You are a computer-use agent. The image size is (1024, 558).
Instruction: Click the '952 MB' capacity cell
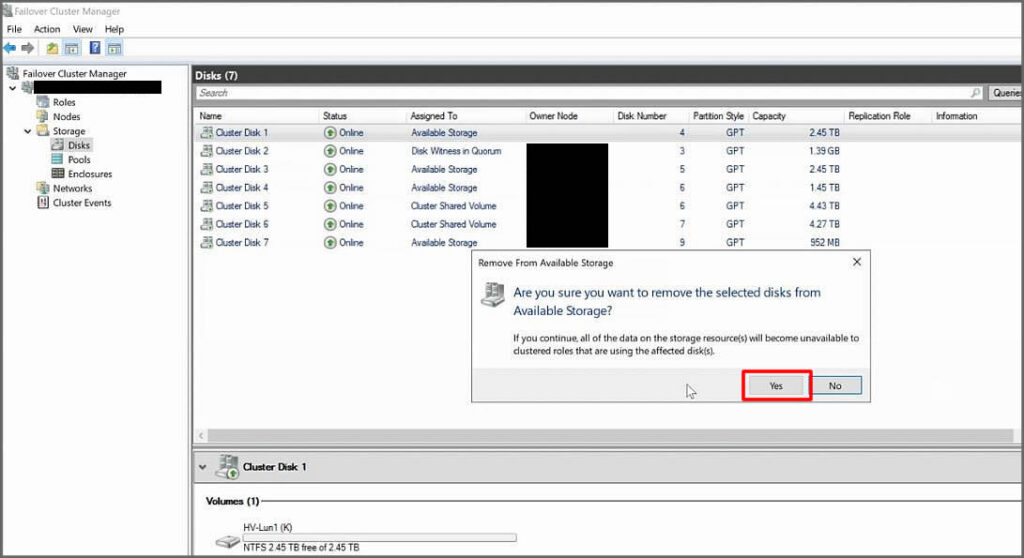pos(825,242)
